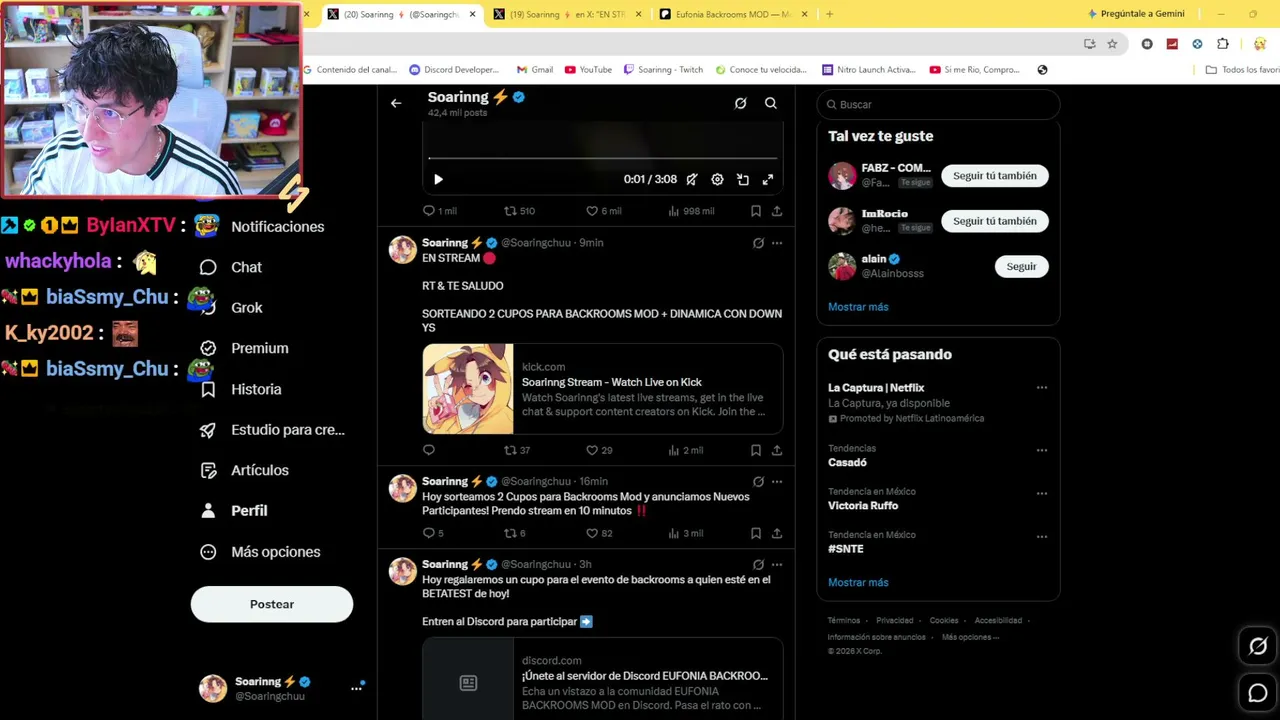View analytics of 998 mil views post
The height and width of the screenshot is (720, 1280).
pyautogui.click(x=691, y=211)
